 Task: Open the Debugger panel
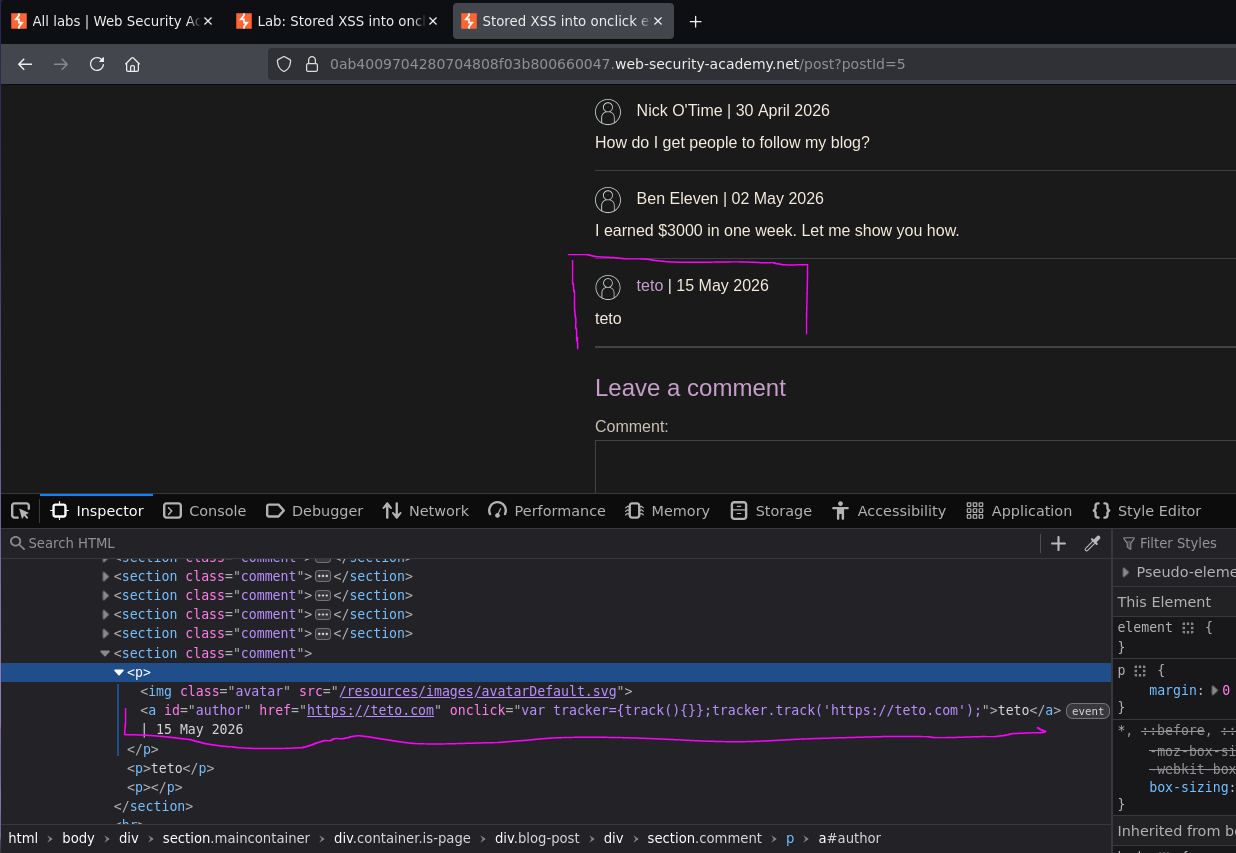tap(314, 511)
